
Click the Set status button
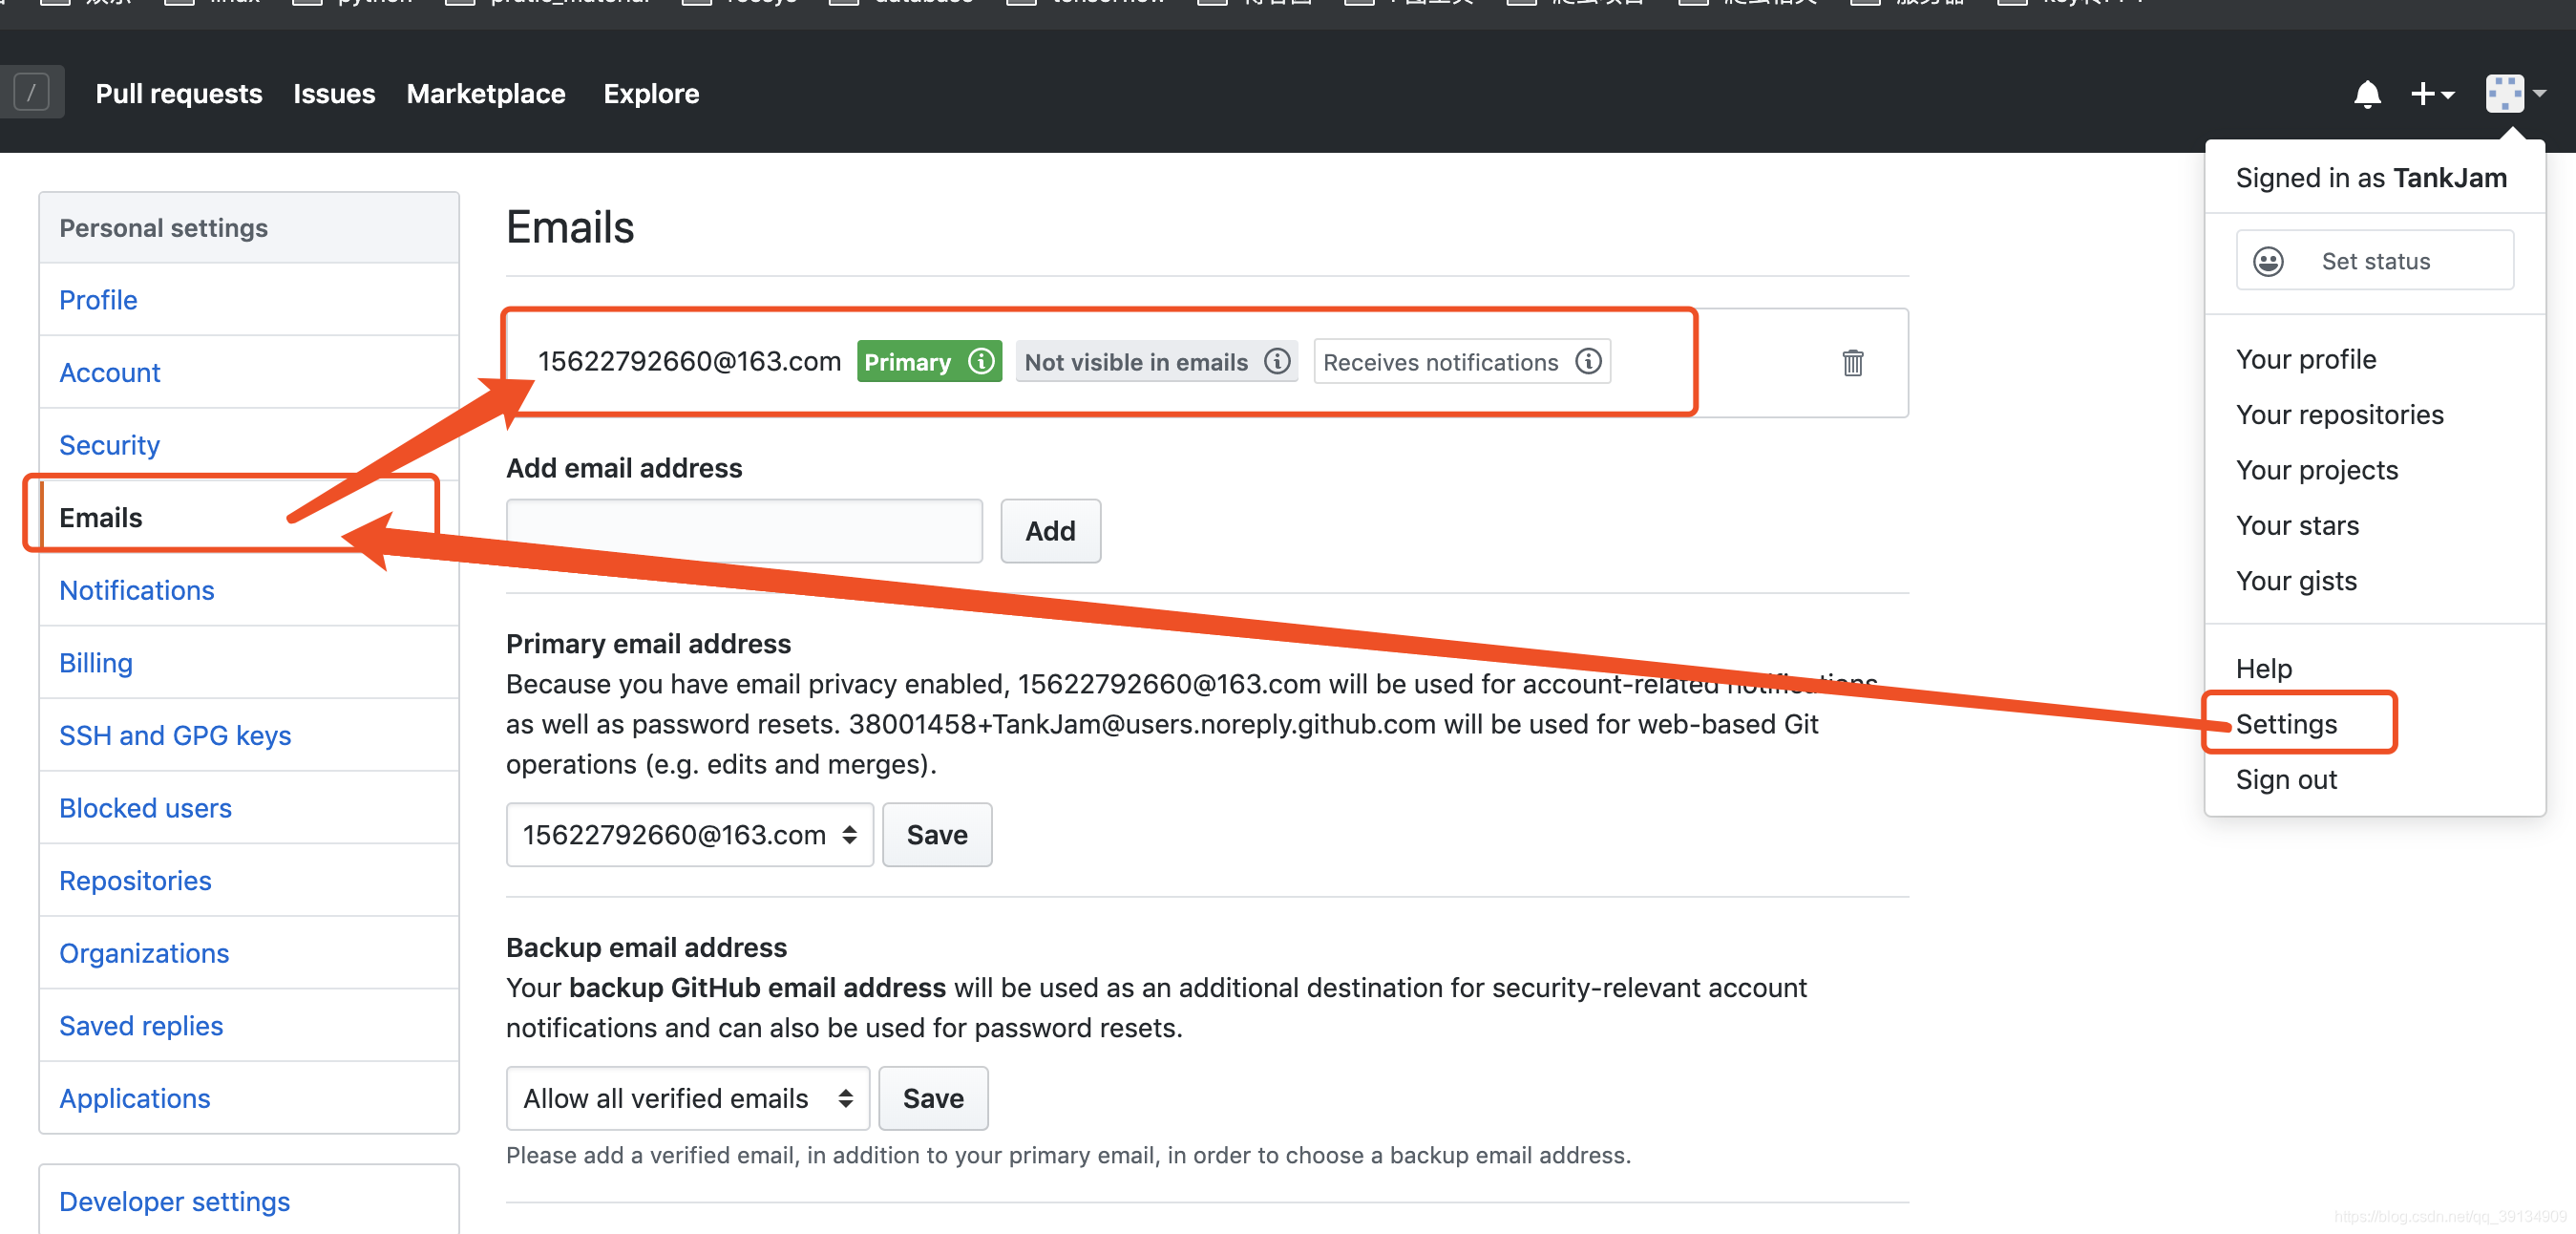[x=2374, y=261]
